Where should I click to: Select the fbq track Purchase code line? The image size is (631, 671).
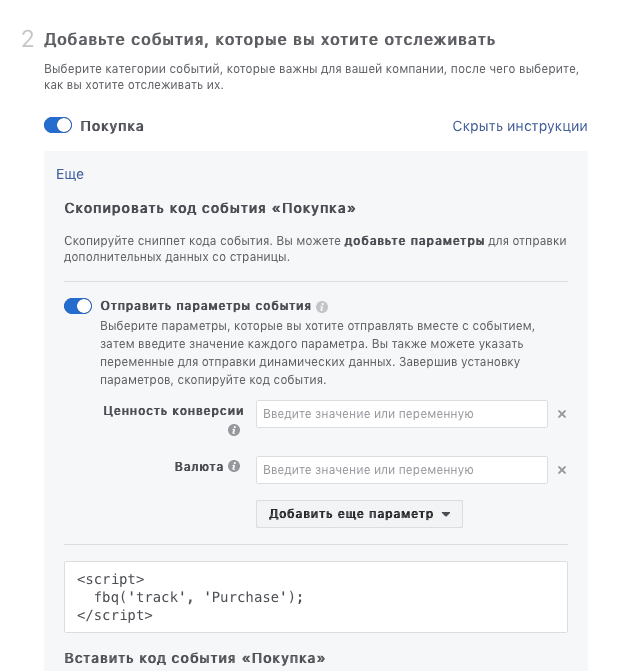point(198,597)
